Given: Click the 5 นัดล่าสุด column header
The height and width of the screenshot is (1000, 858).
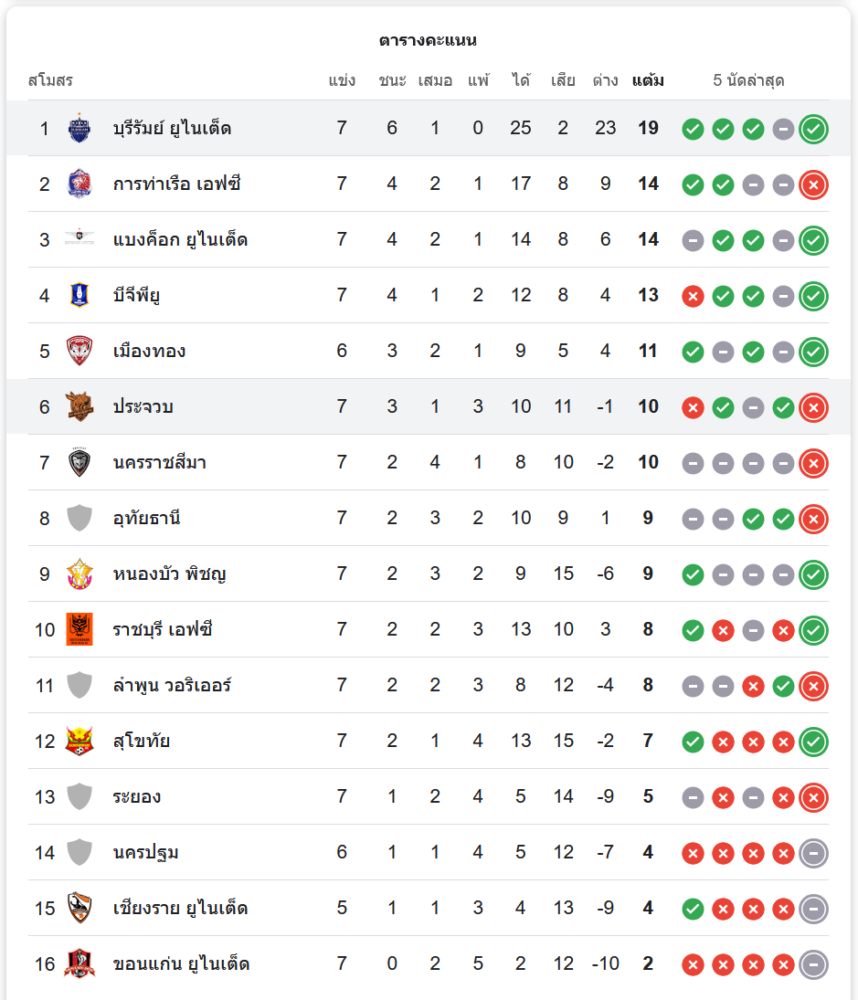Looking at the screenshot, I should click(x=748, y=80).
